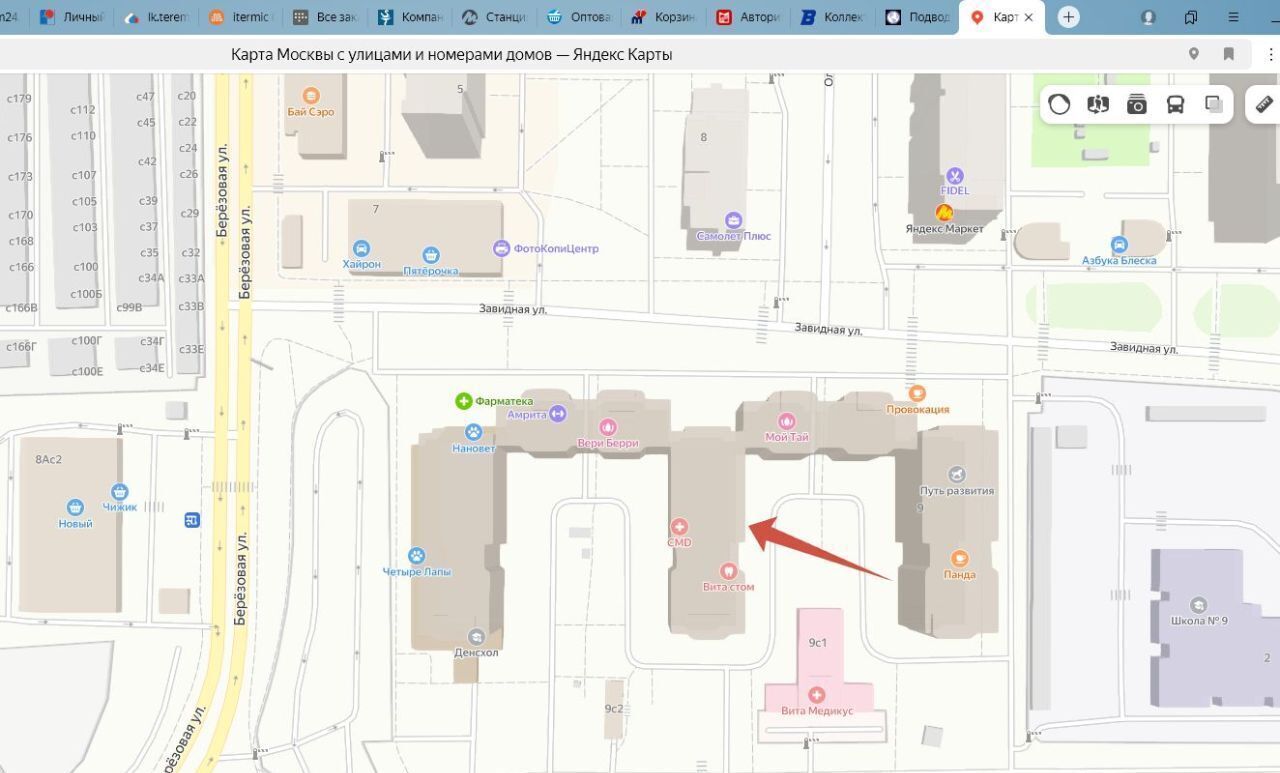Viewport: 1280px width, 773px height.
Task: Click the house number 7 label
Action: 376,209
